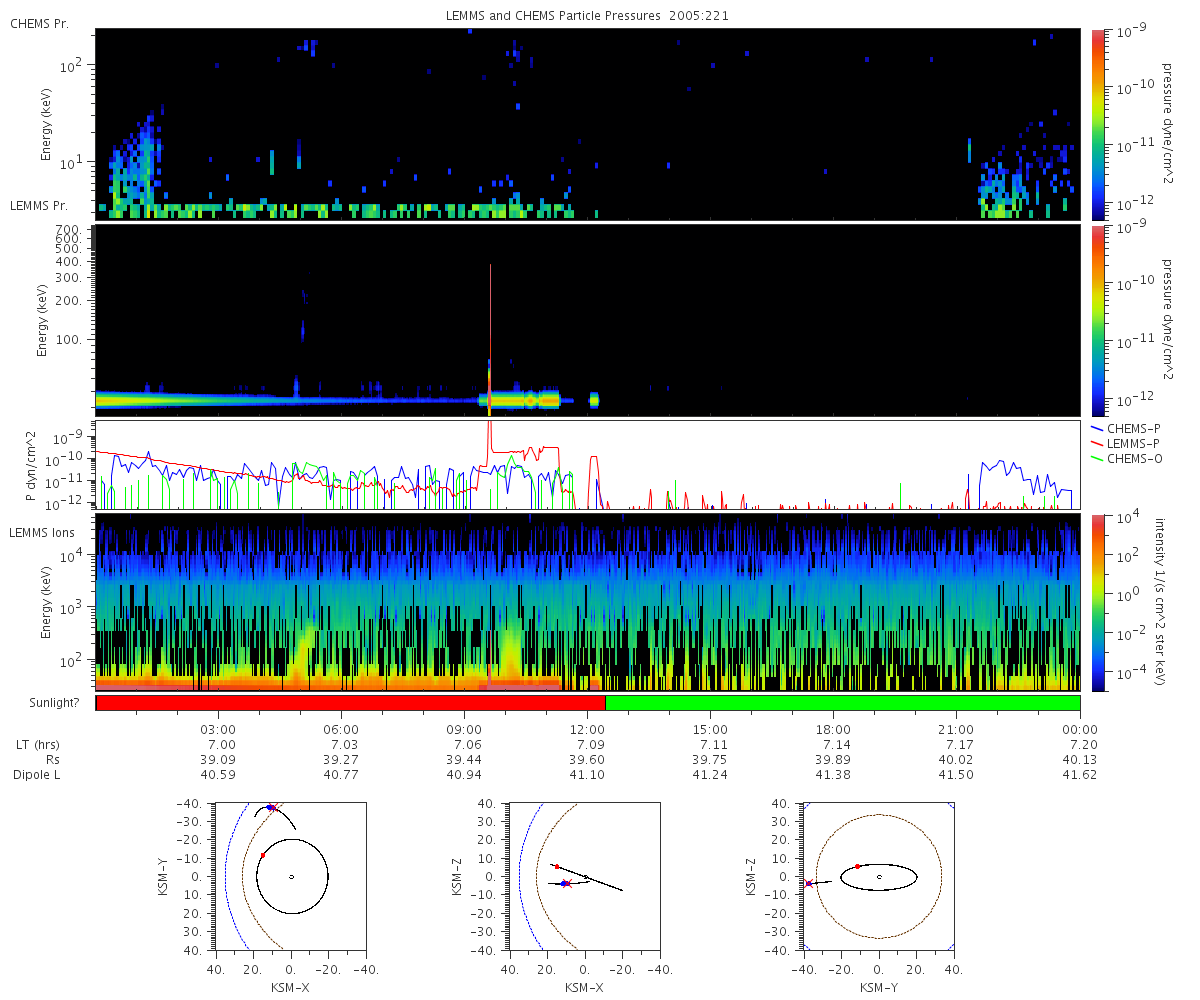This screenshot has width=1200, height=1000.
Task: Click the Dipole L value 40.59
Action: 219,775
